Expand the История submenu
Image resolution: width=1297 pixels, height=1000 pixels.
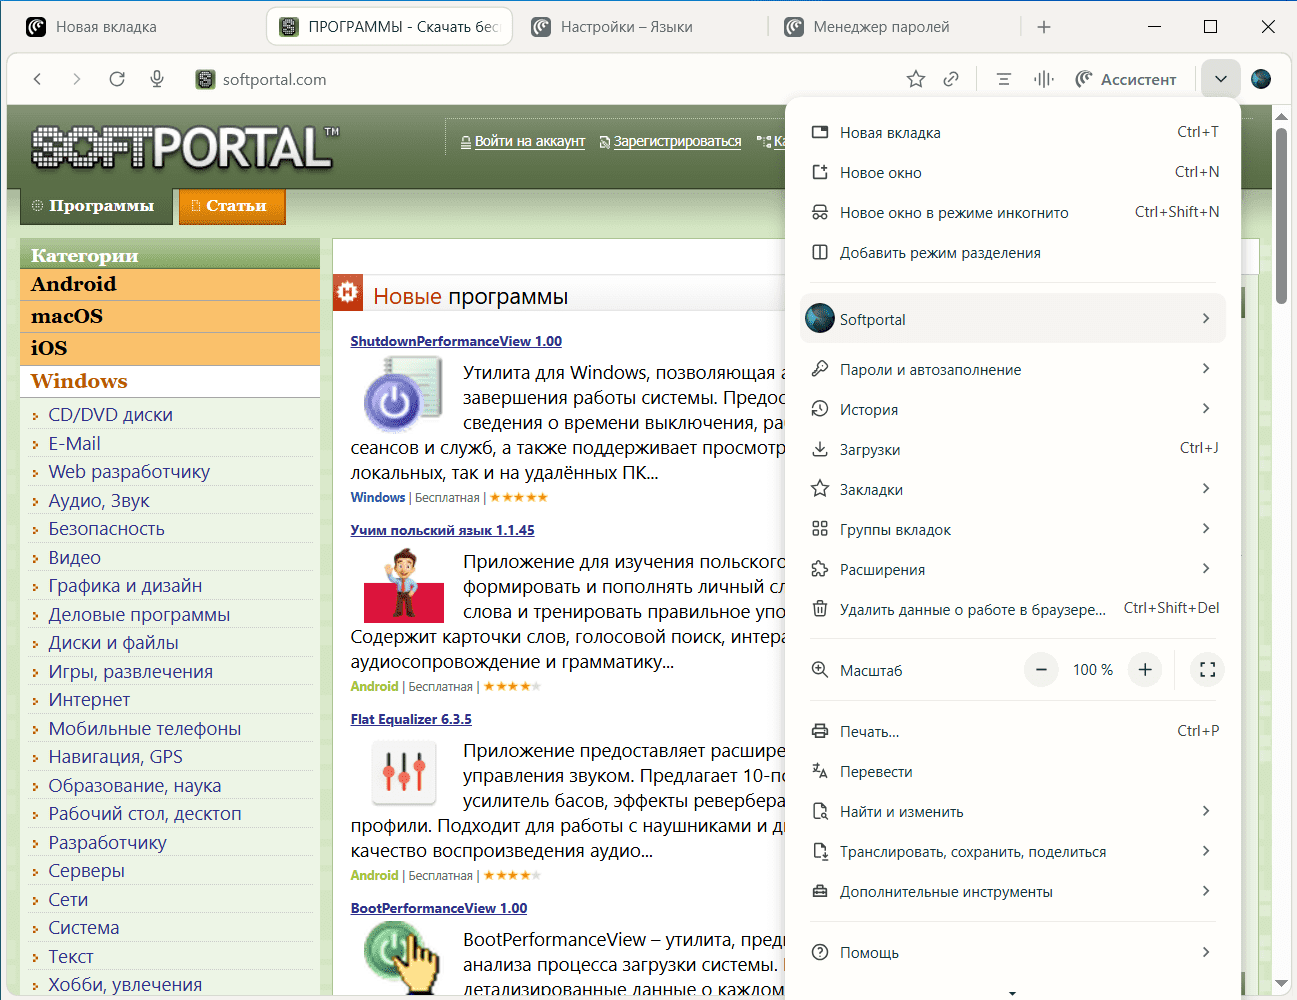pyautogui.click(x=1014, y=409)
